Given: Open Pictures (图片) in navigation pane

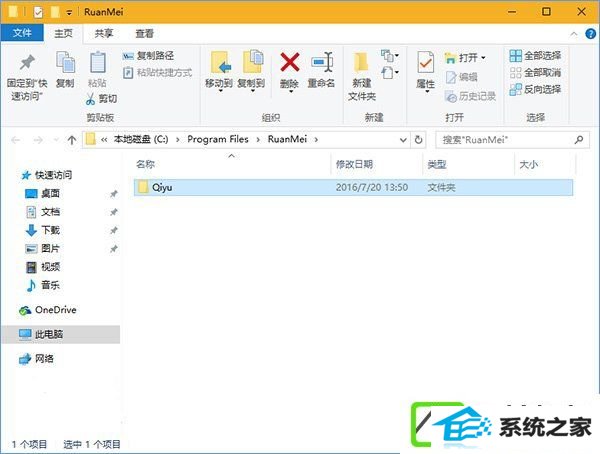Looking at the screenshot, I should (x=42, y=248).
